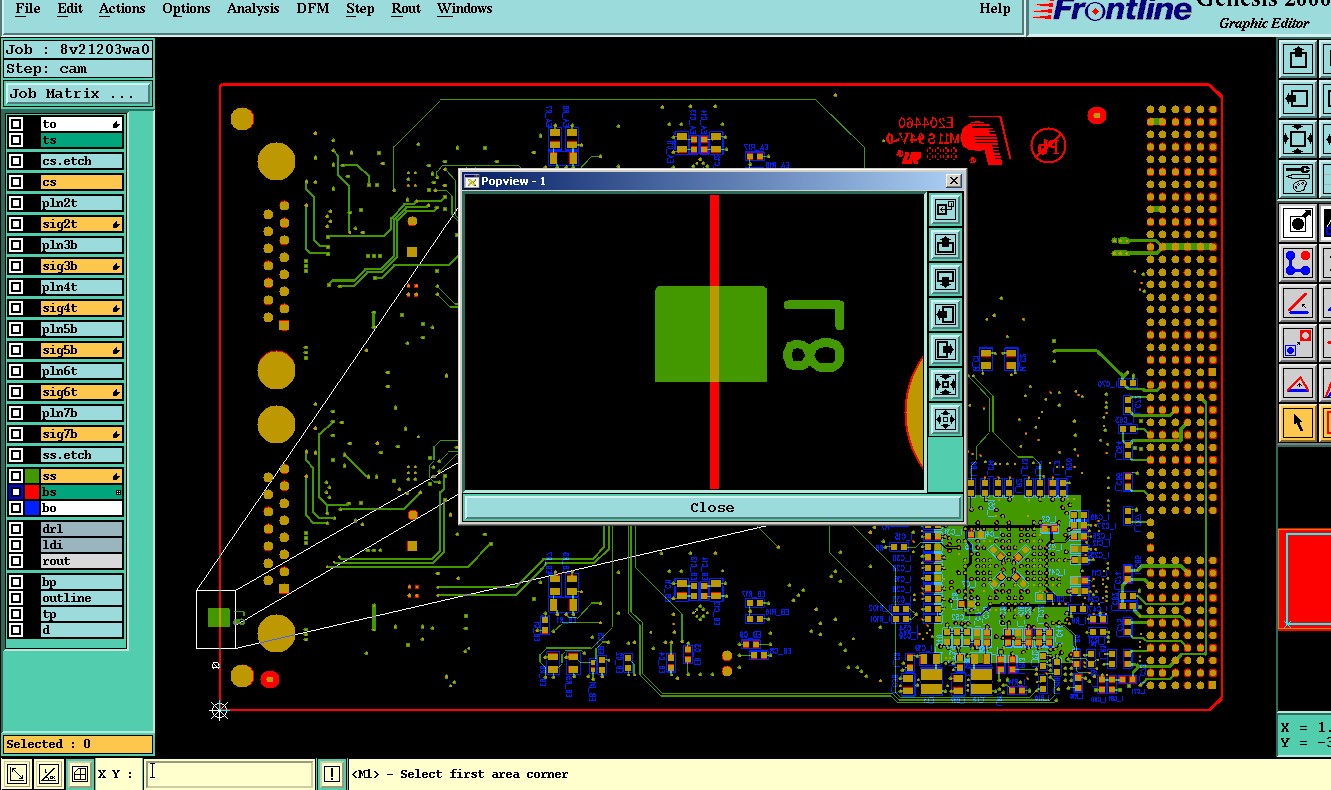Click the red color swatch of bs layer
This screenshot has width=1331, height=790.
coord(32,492)
